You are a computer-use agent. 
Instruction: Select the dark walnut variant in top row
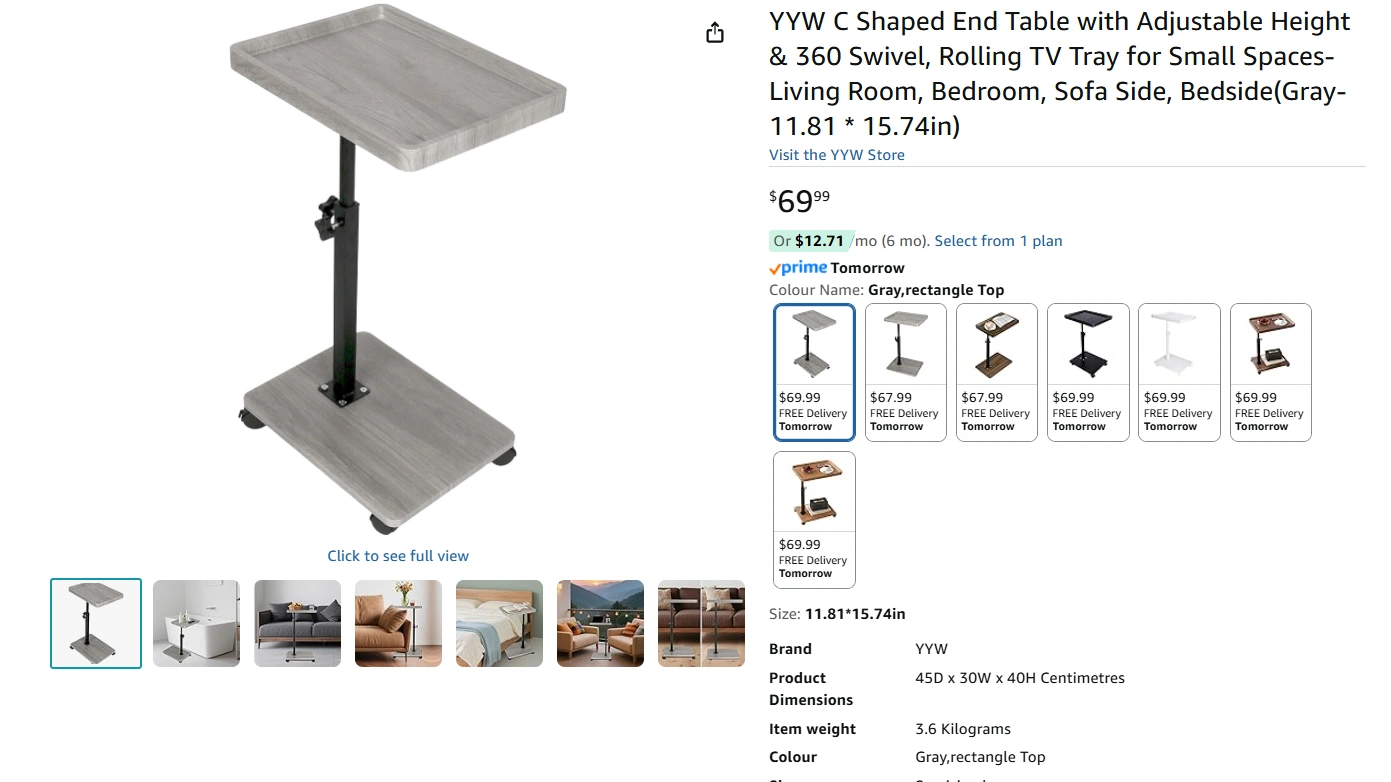click(1270, 372)
